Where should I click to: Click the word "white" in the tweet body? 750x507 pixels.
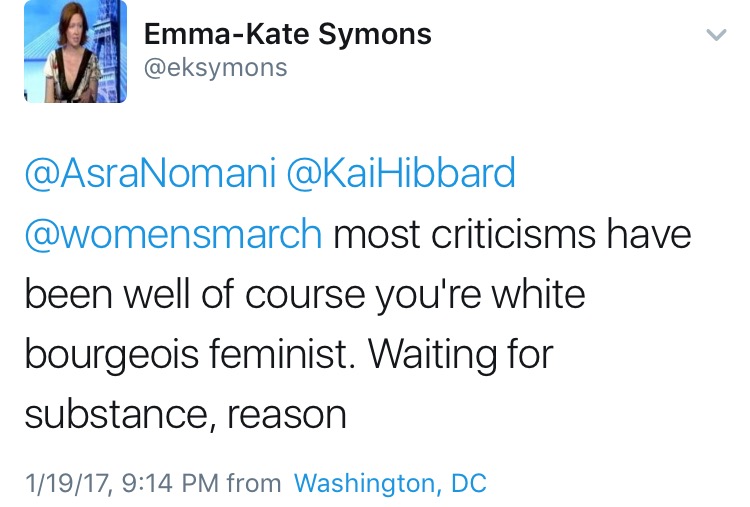pos(539,295)
